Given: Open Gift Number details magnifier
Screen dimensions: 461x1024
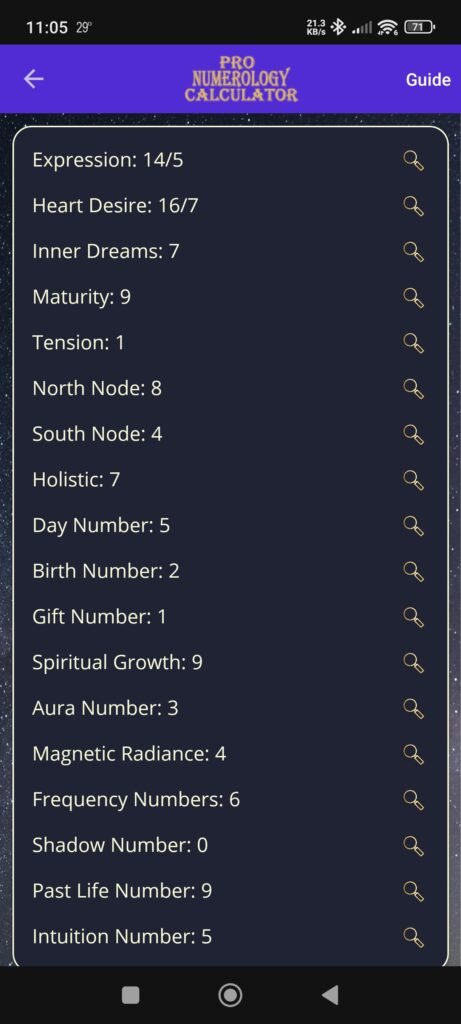Looking at the screenshot, I should (414, 618).
